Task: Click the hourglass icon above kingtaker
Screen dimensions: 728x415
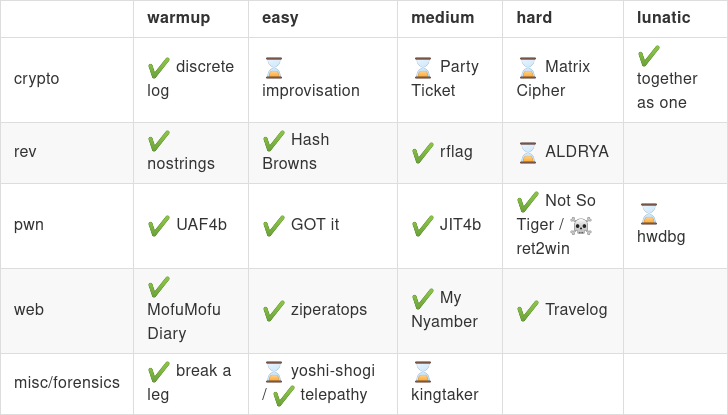Action: pyautogui.click(x=422, y=372)
